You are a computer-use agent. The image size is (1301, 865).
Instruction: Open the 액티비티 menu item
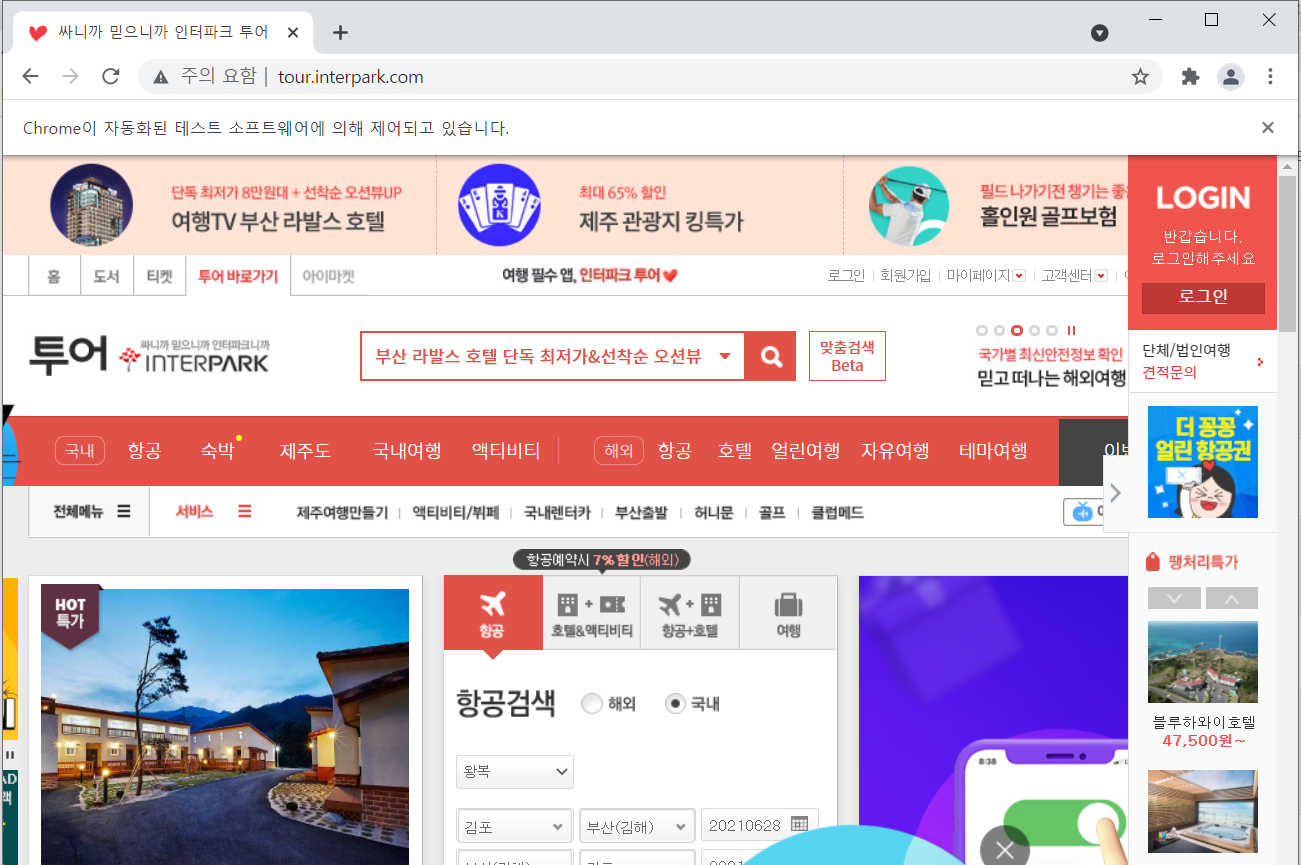(x=506, y=451)
